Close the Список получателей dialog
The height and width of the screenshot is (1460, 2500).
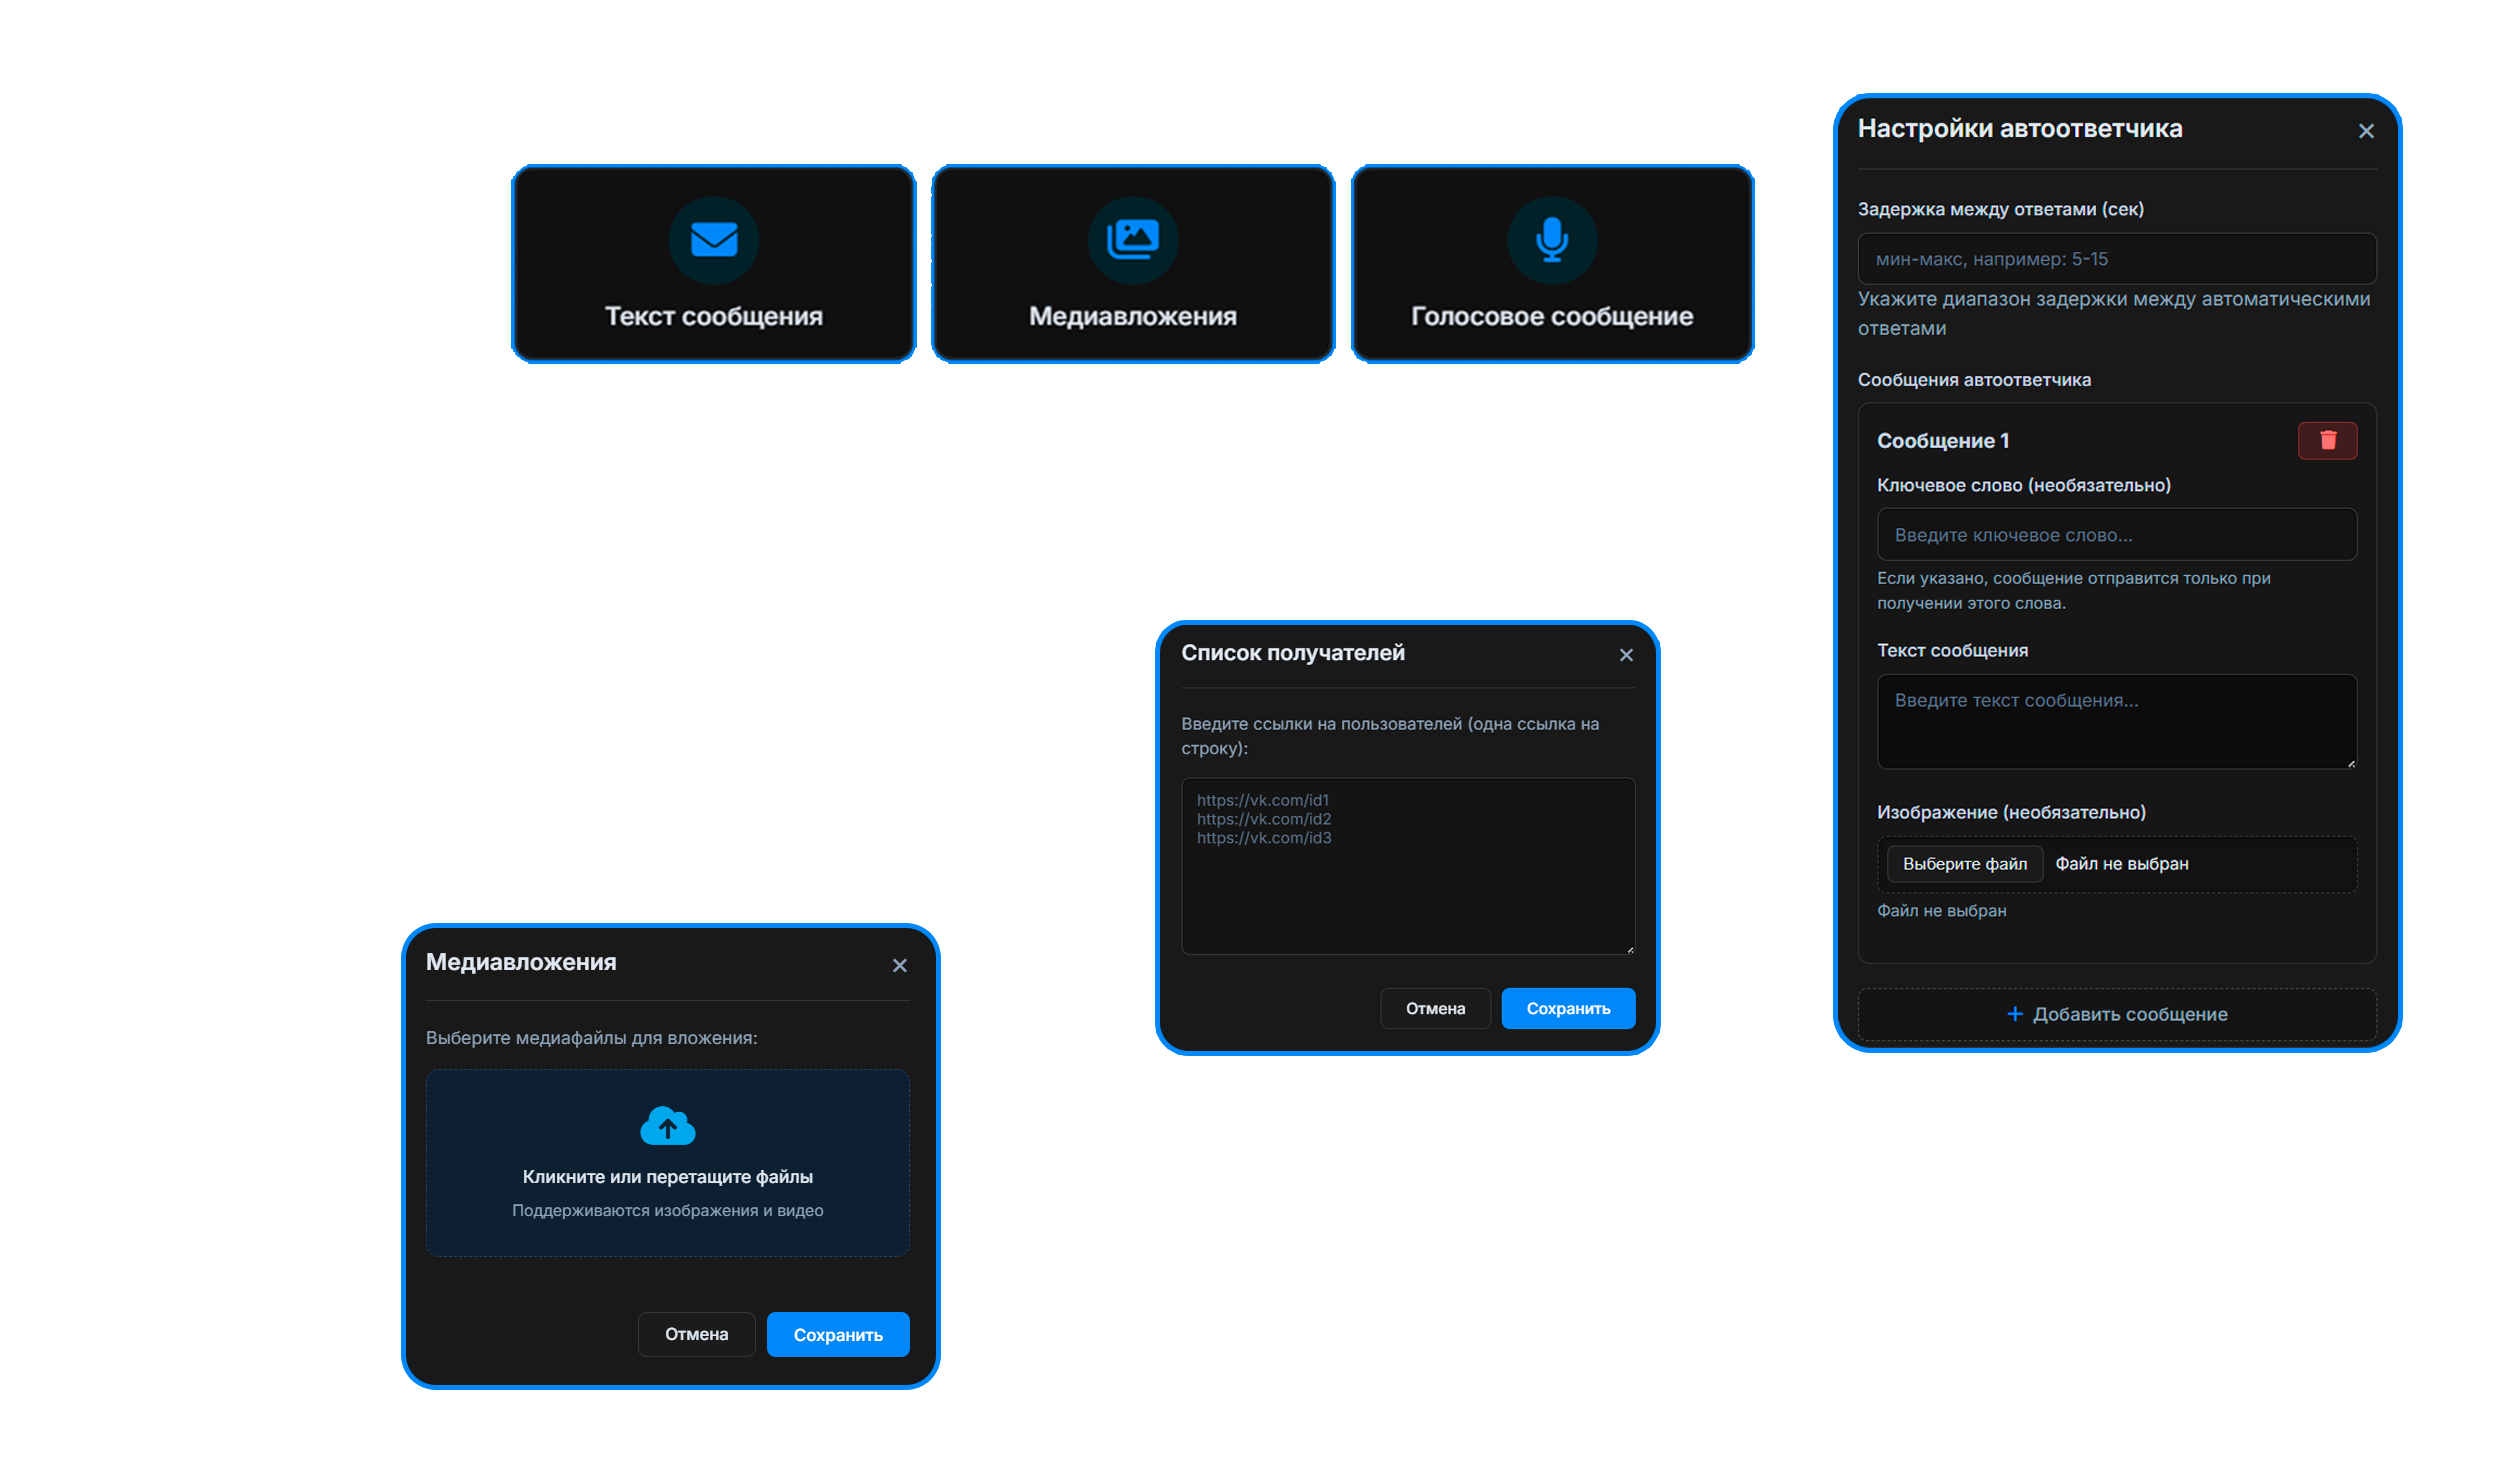pyautogui.click(x=1625, y=655)
